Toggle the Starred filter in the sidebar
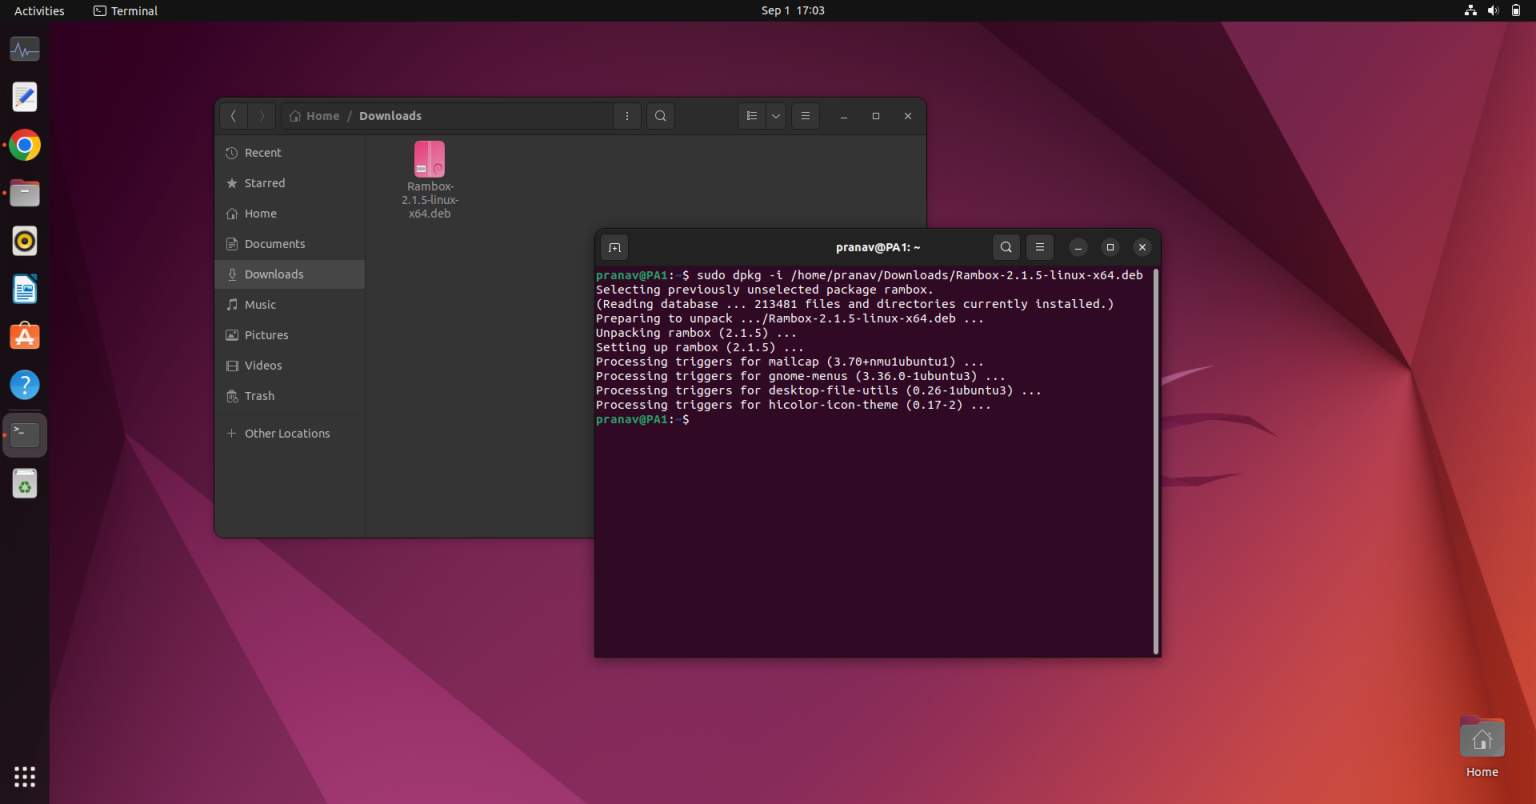This screenshot has width=1536, height=804. coord(263,182)
